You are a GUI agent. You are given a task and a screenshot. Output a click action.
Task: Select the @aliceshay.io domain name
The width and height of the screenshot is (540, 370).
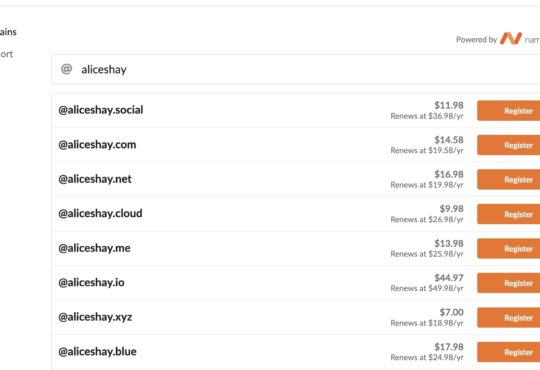[x=91, y=282]
